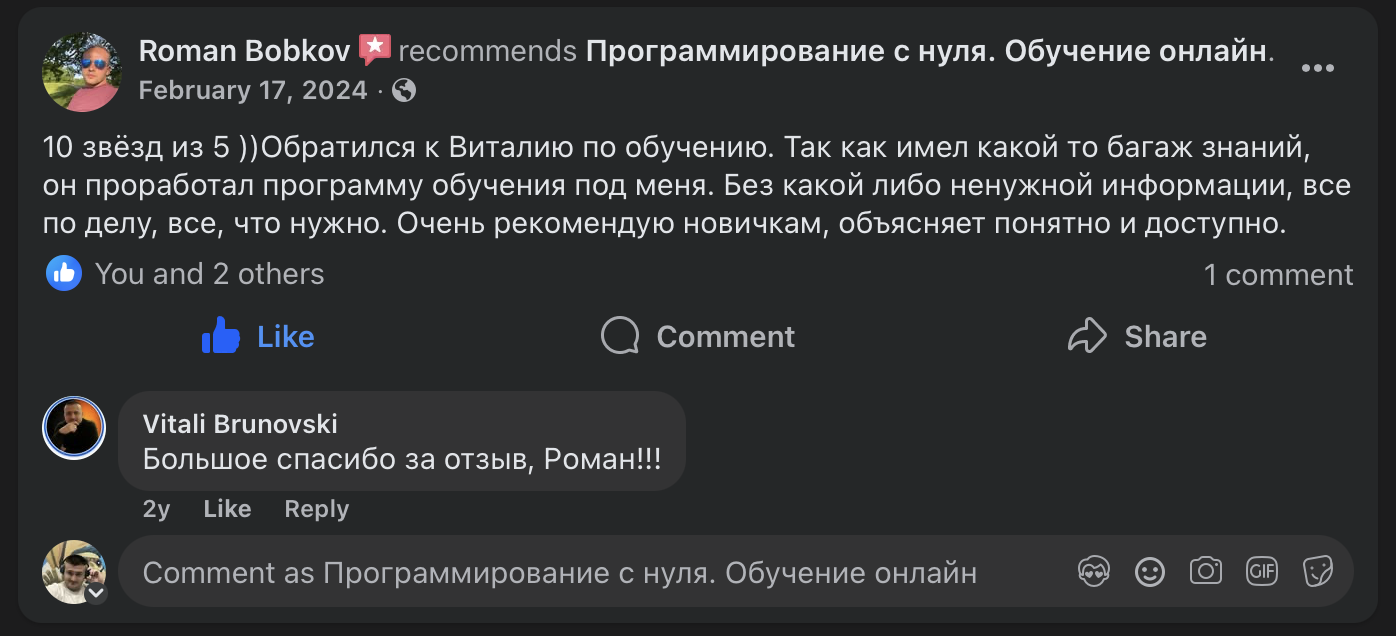Unlike the post via the Like button
The width and height of the screenshot is (1396, 636).
(257, 336)
